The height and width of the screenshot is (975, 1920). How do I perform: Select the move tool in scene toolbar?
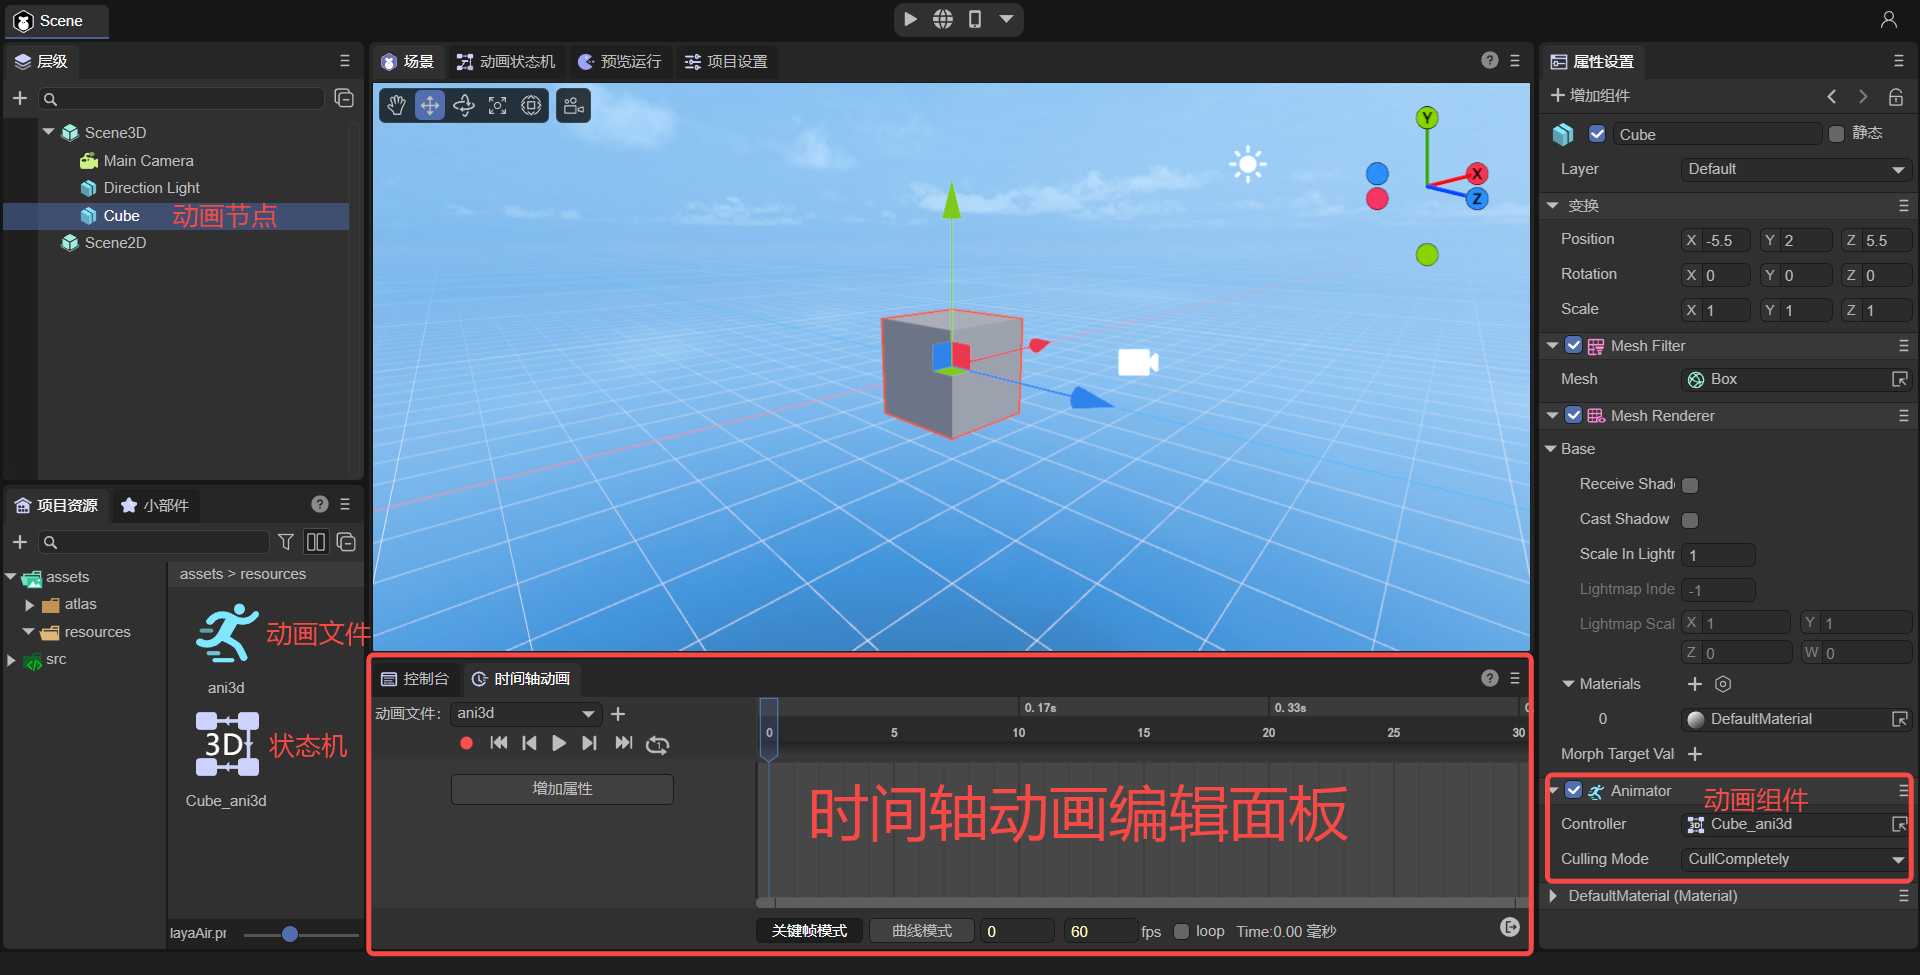(430, 105)
